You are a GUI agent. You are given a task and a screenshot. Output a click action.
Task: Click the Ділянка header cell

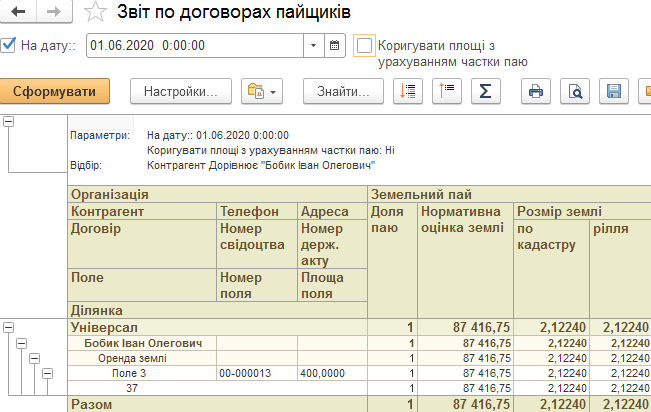pos(218,310)
